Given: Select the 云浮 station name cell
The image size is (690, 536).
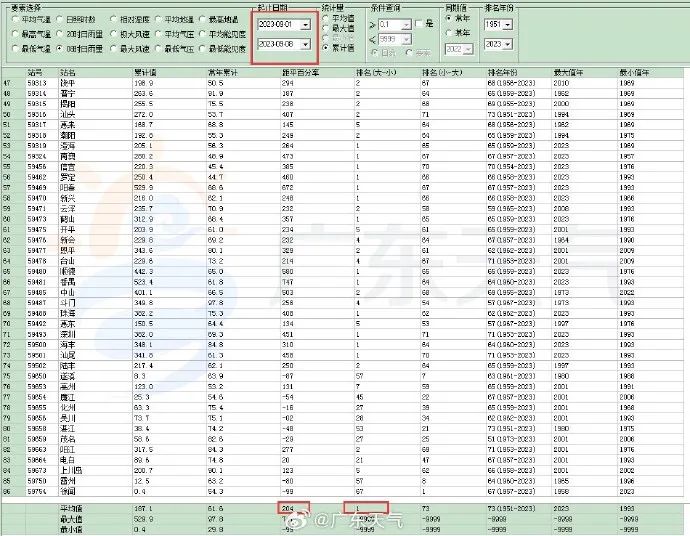Looking at the screenshot, I should point(68,209).
